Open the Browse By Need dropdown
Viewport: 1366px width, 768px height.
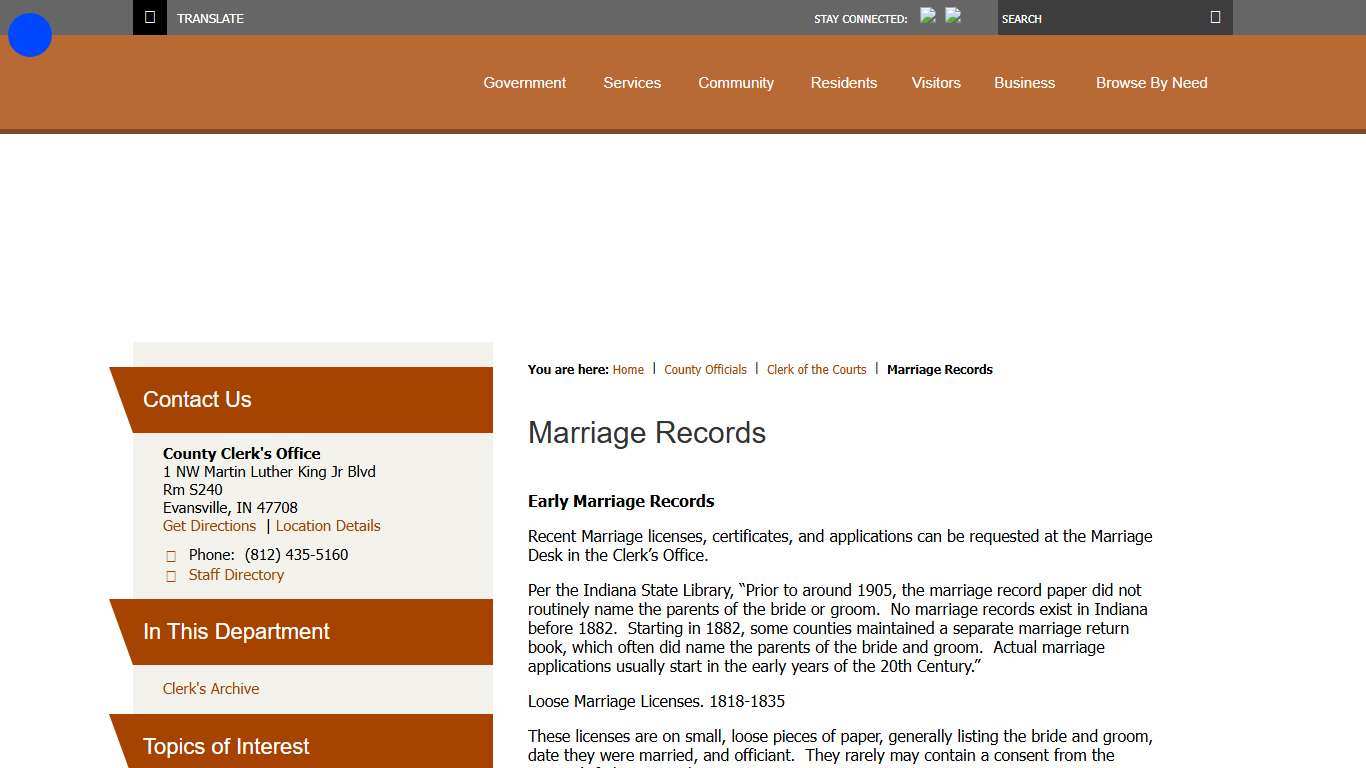1151,83
